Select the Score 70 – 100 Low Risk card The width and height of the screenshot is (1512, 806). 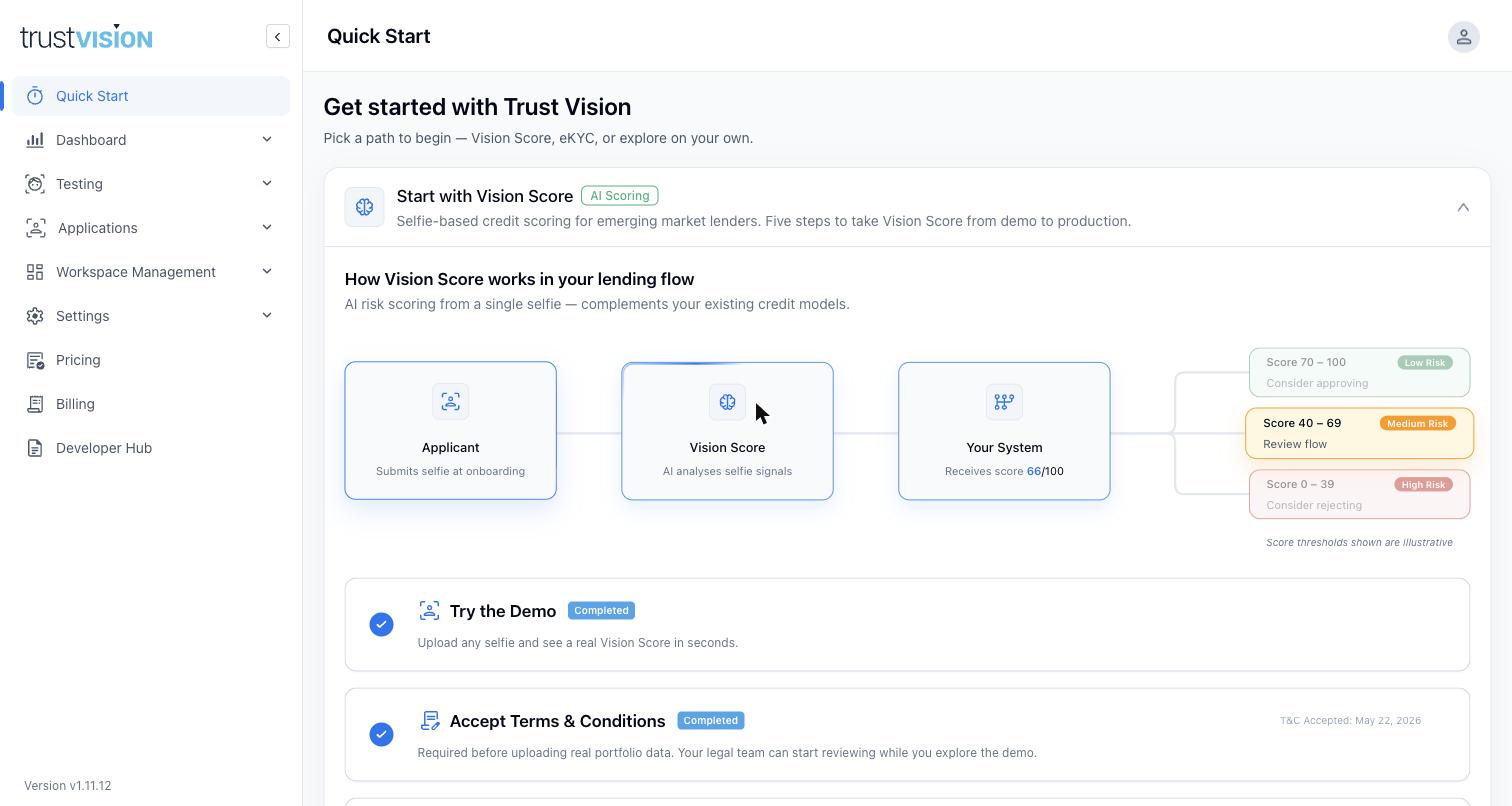1360,372
